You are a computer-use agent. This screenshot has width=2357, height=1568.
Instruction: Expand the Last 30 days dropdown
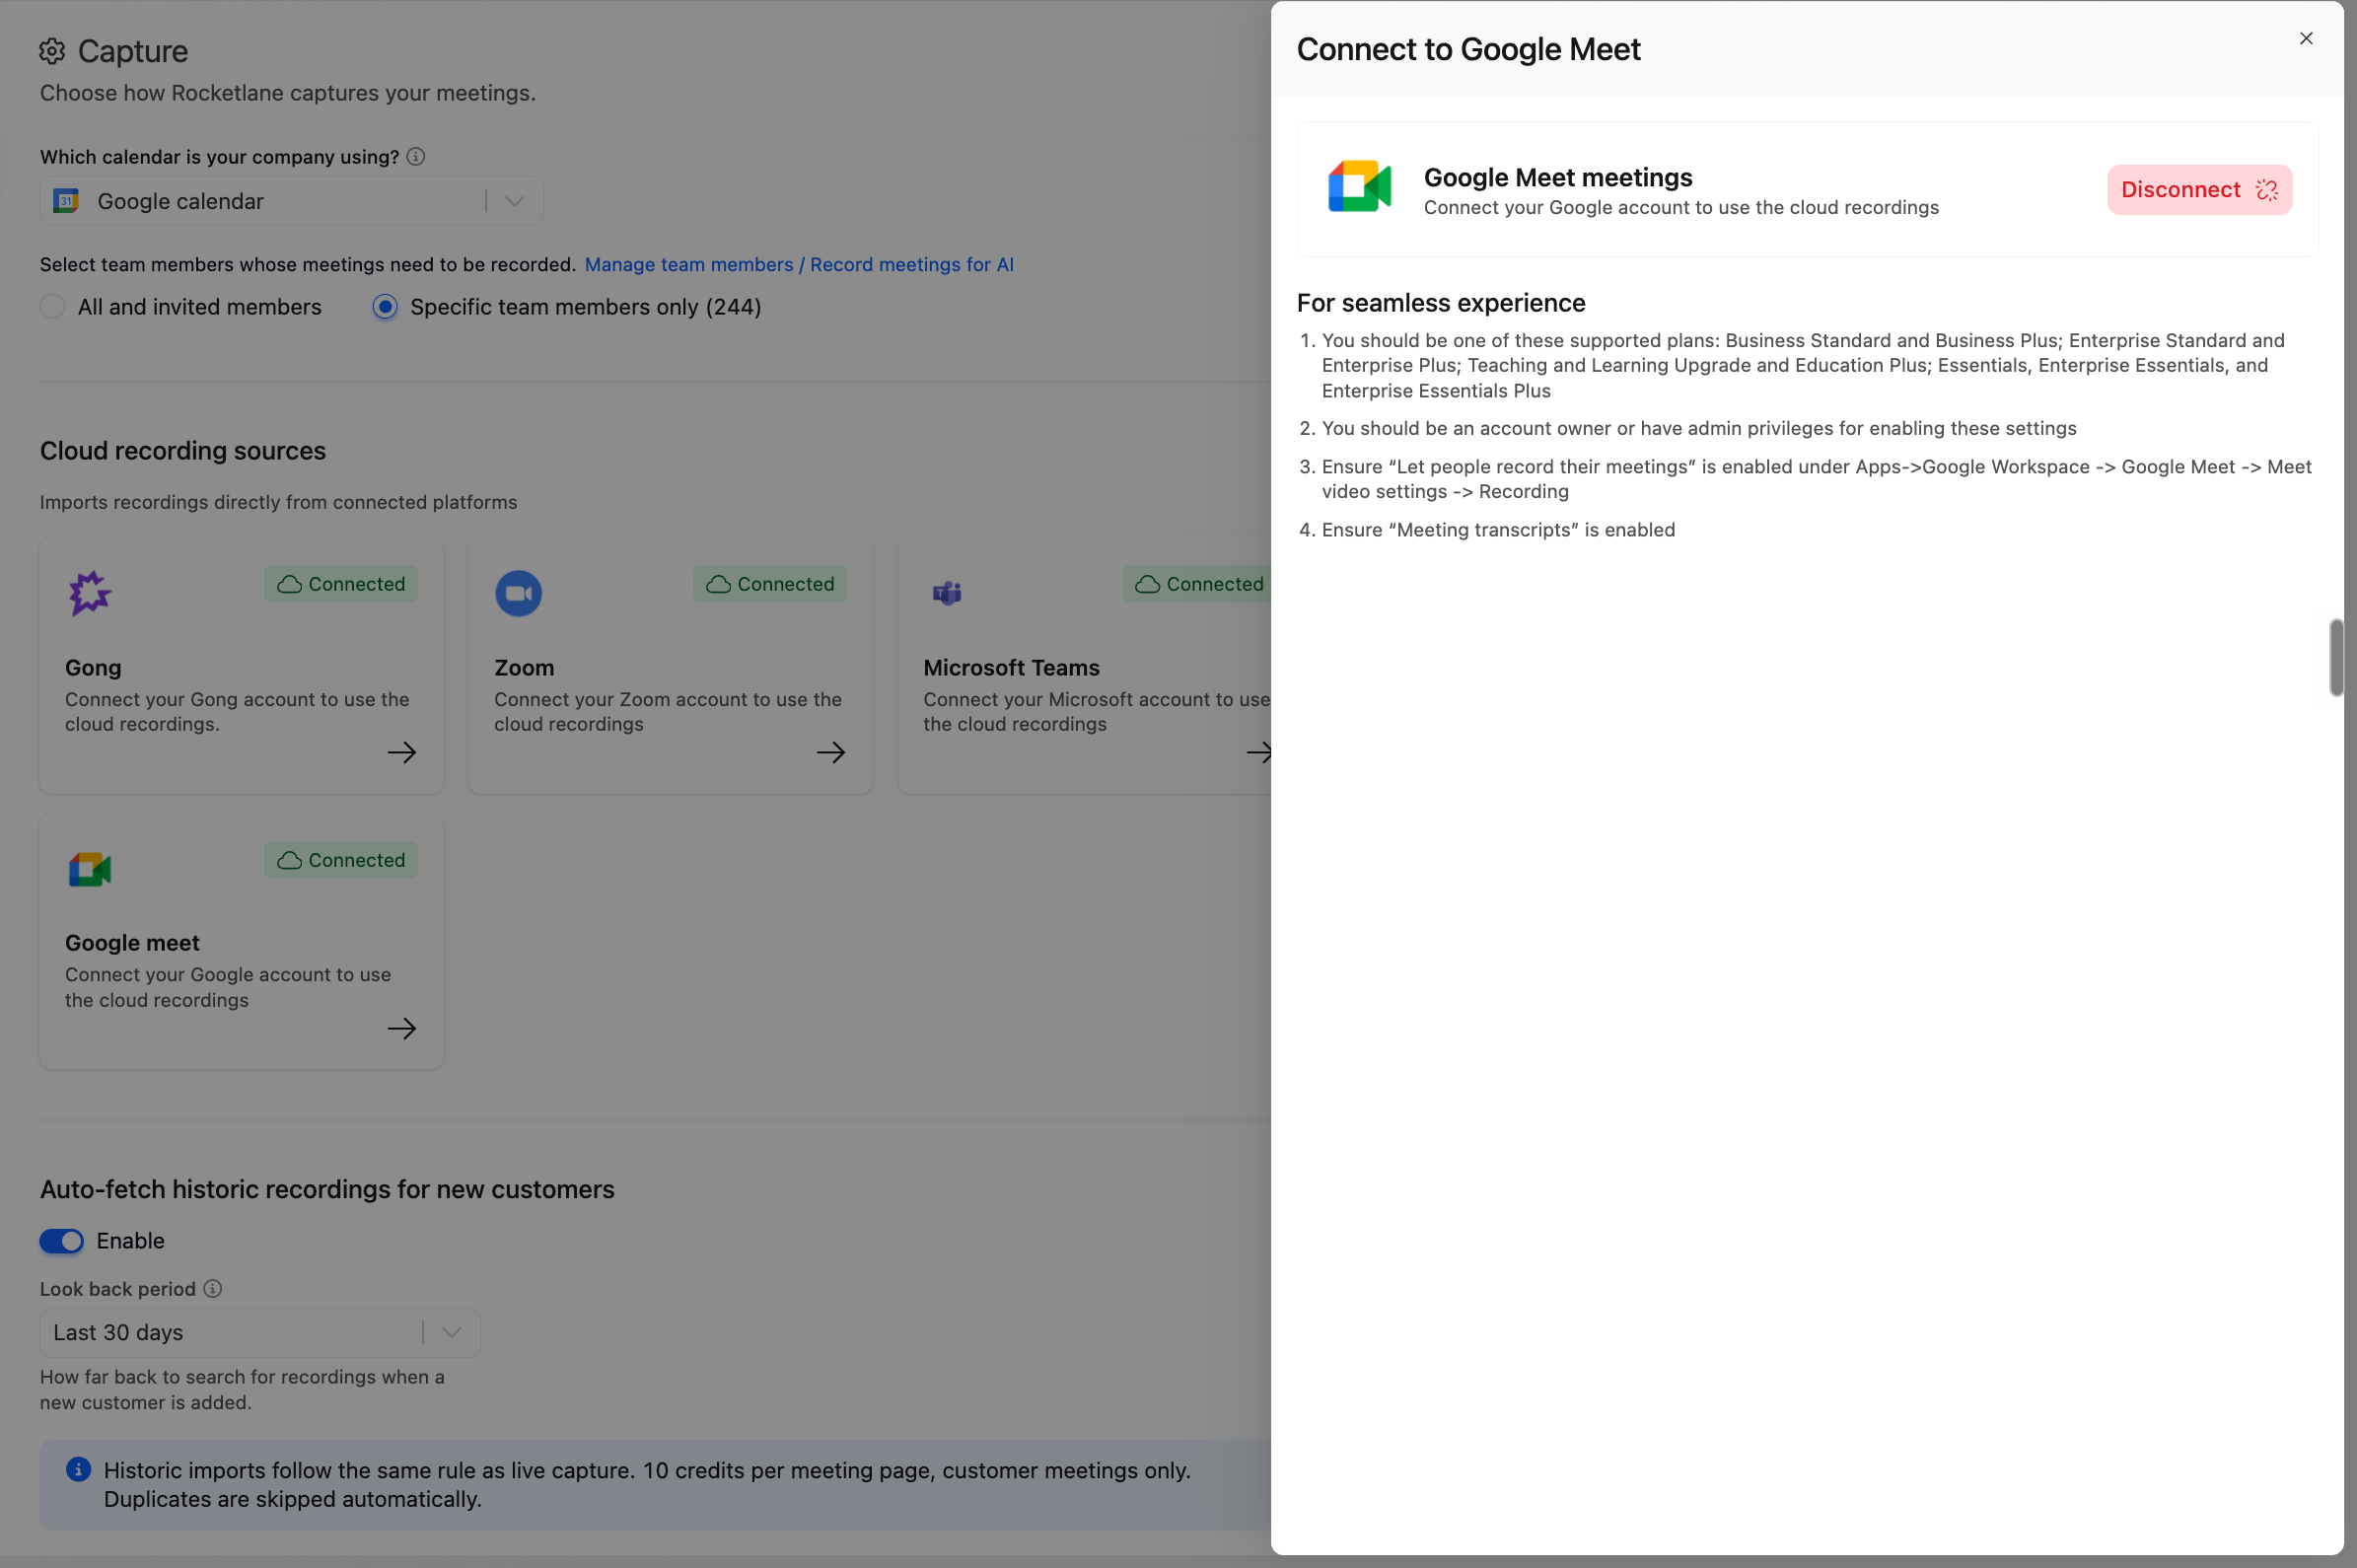(260, 1333)
